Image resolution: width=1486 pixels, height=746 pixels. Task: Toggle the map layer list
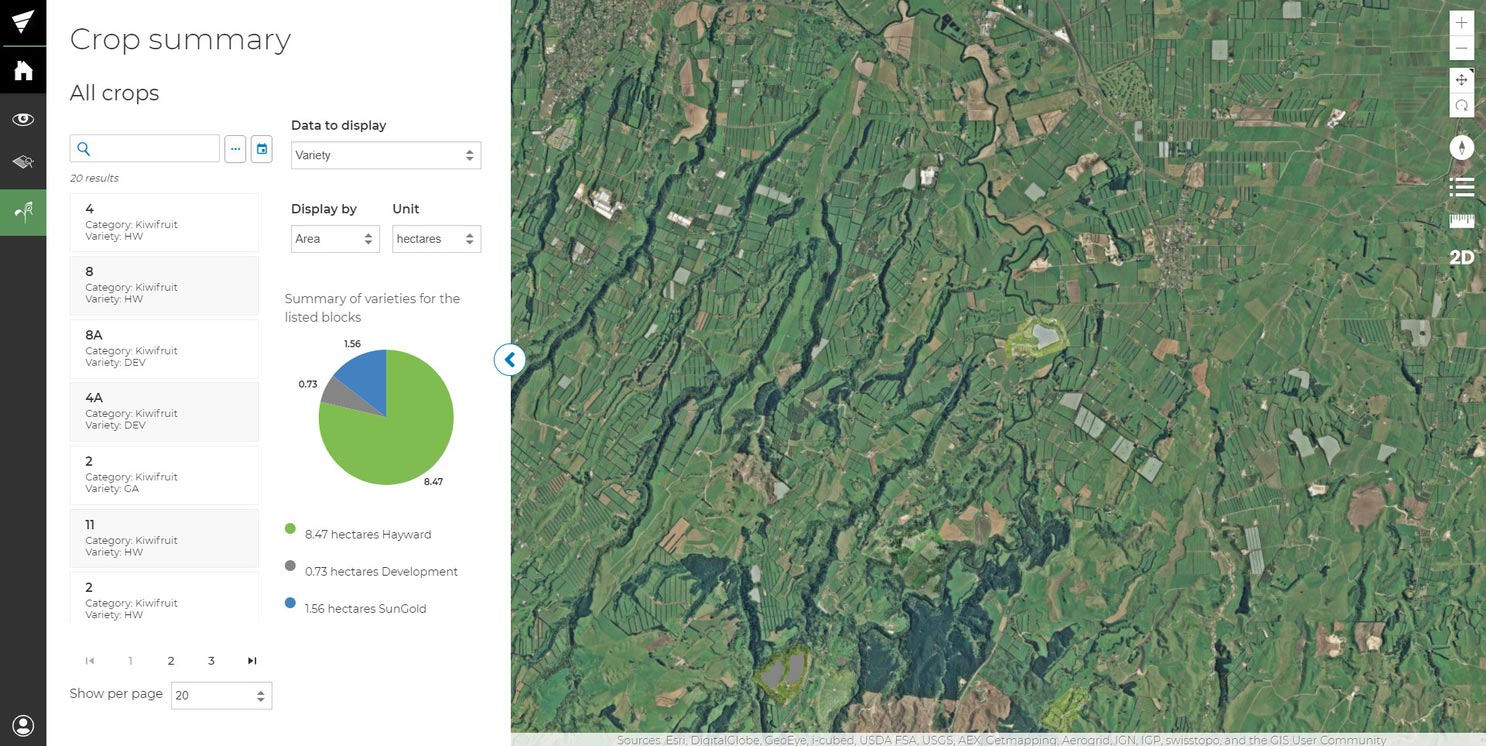pyautogui.click(x=1461, y=187)
